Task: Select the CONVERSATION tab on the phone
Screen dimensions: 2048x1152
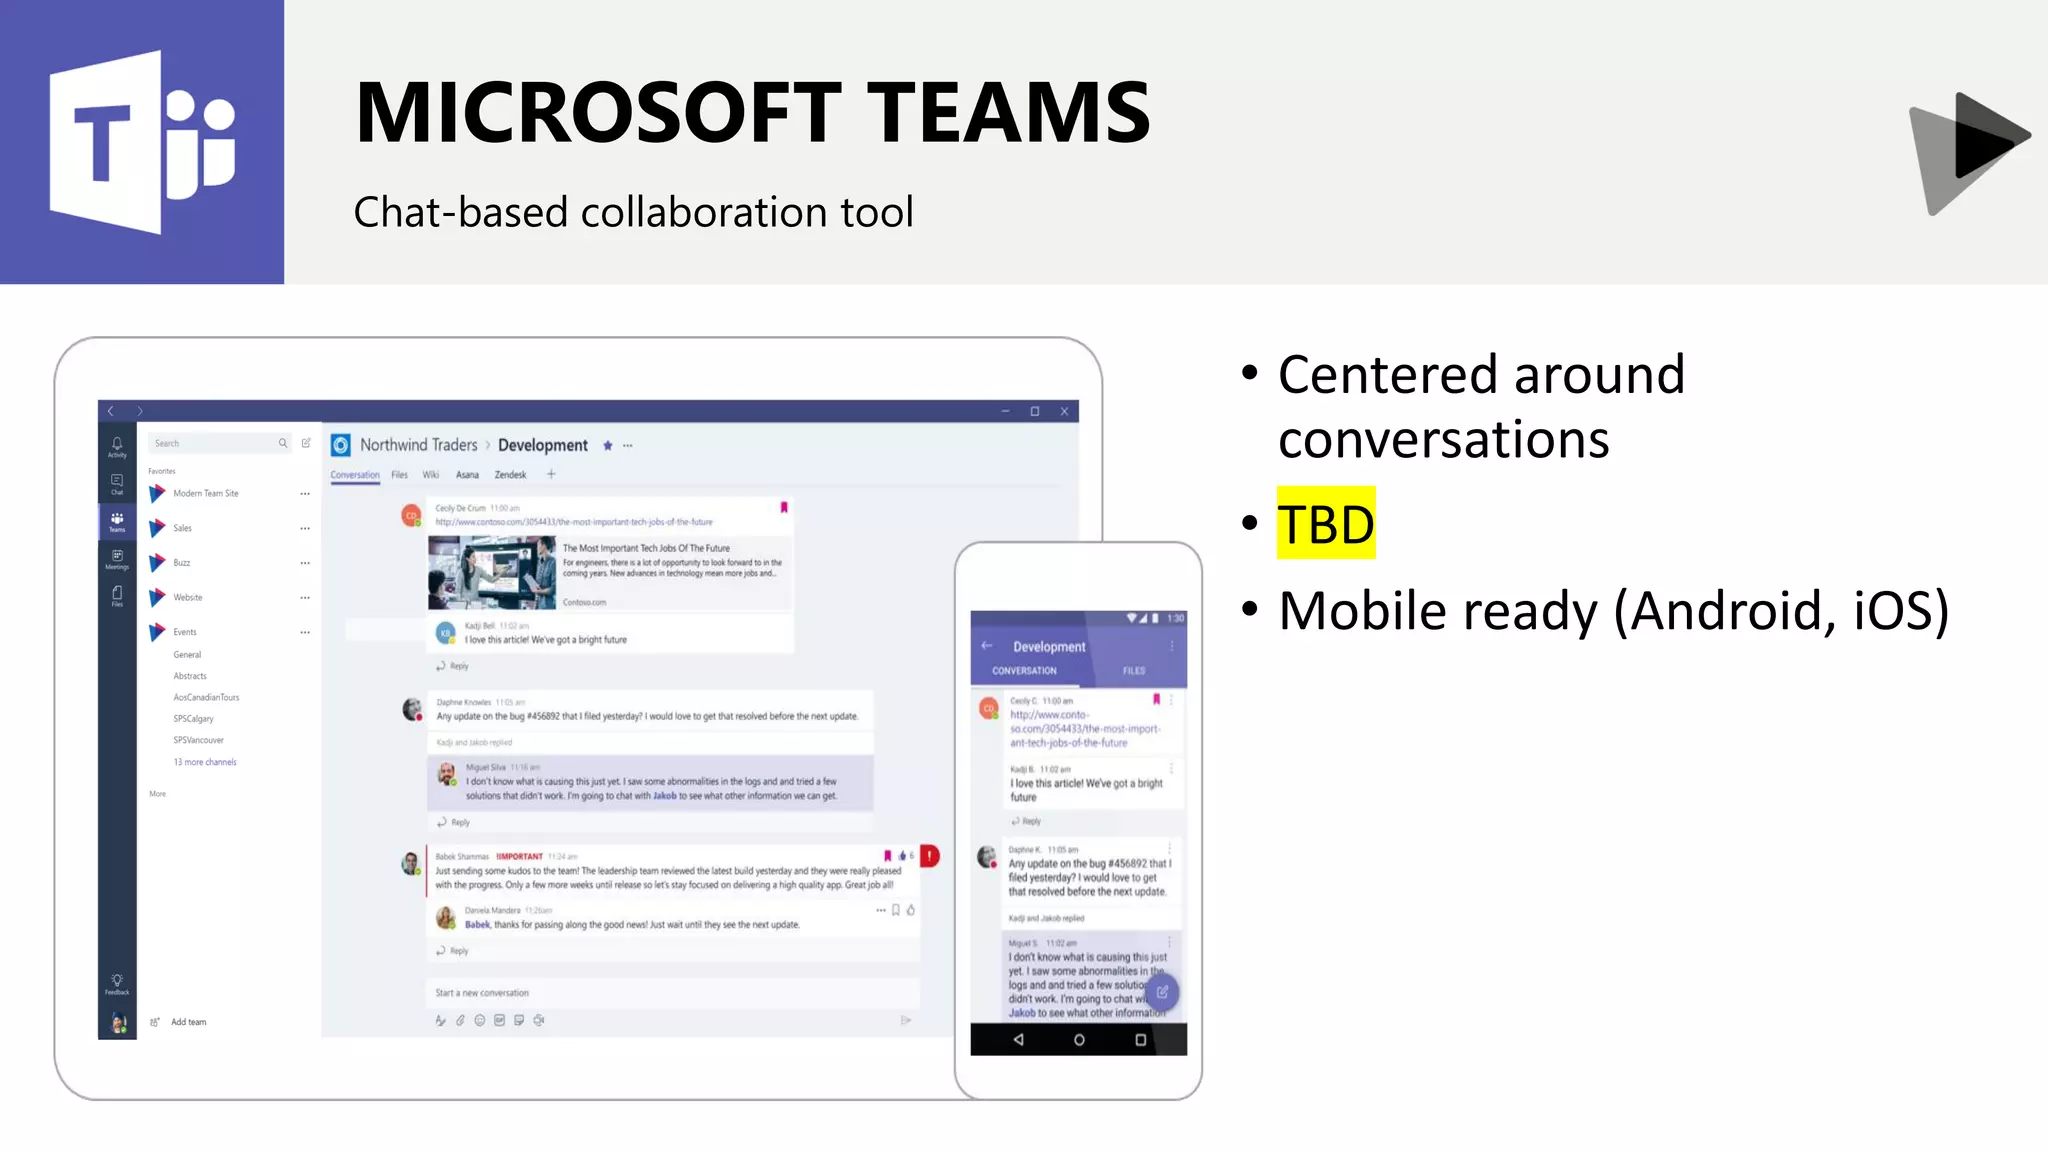Action: pos(1024,671)
